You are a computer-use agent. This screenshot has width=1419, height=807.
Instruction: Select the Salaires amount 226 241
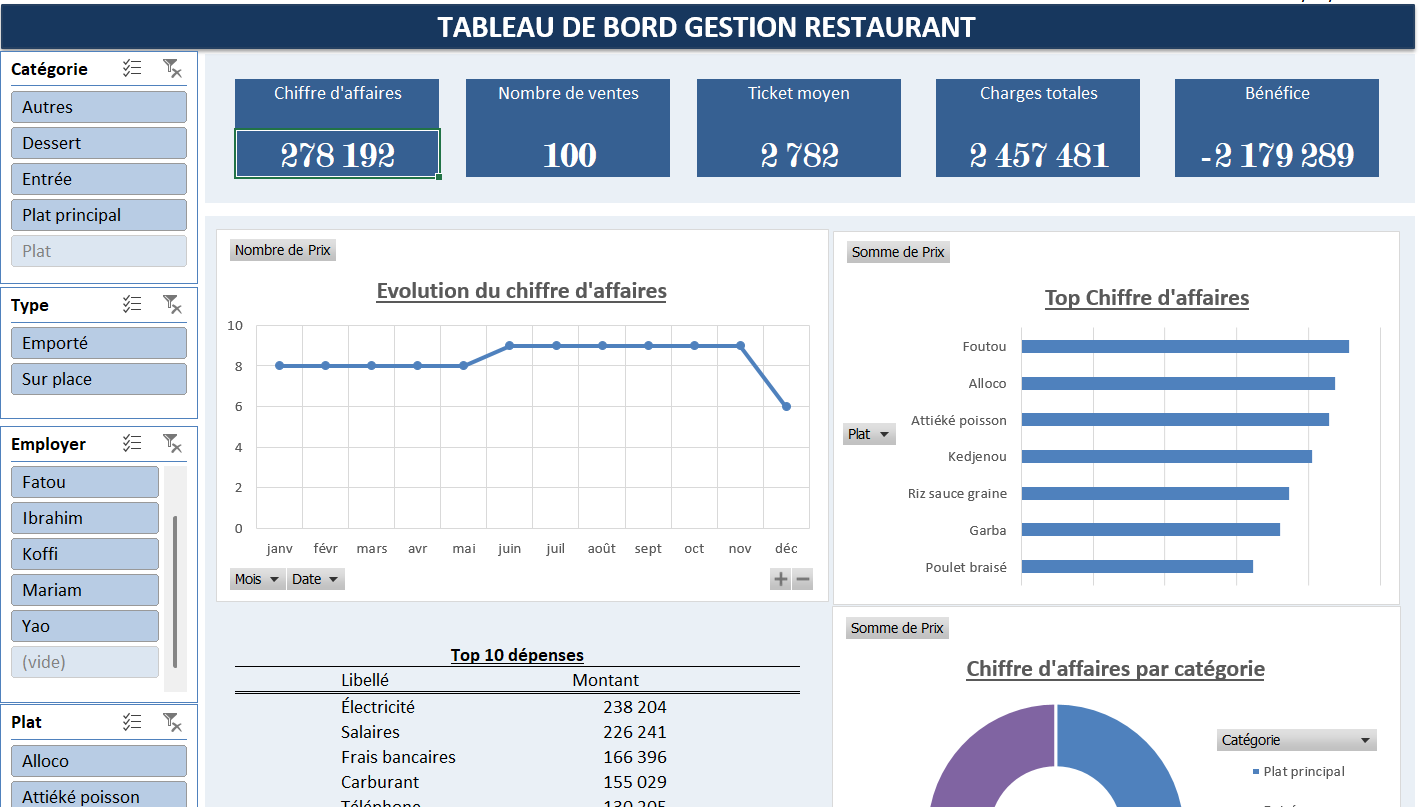pos(634,732)
